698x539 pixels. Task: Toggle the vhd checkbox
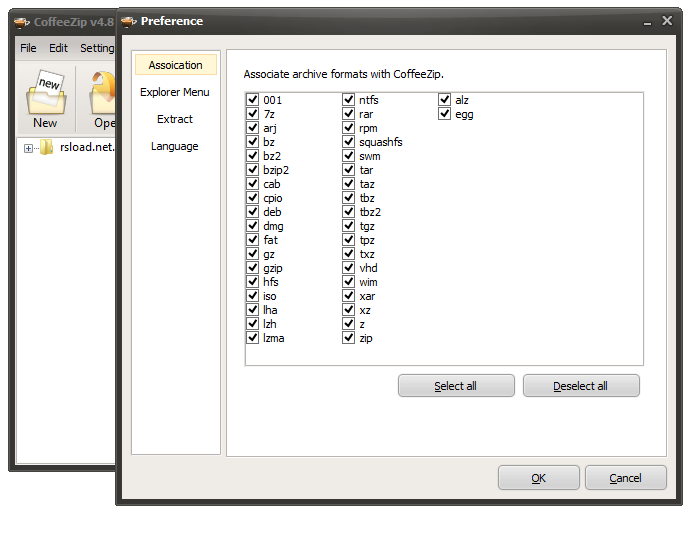(349, 267)
